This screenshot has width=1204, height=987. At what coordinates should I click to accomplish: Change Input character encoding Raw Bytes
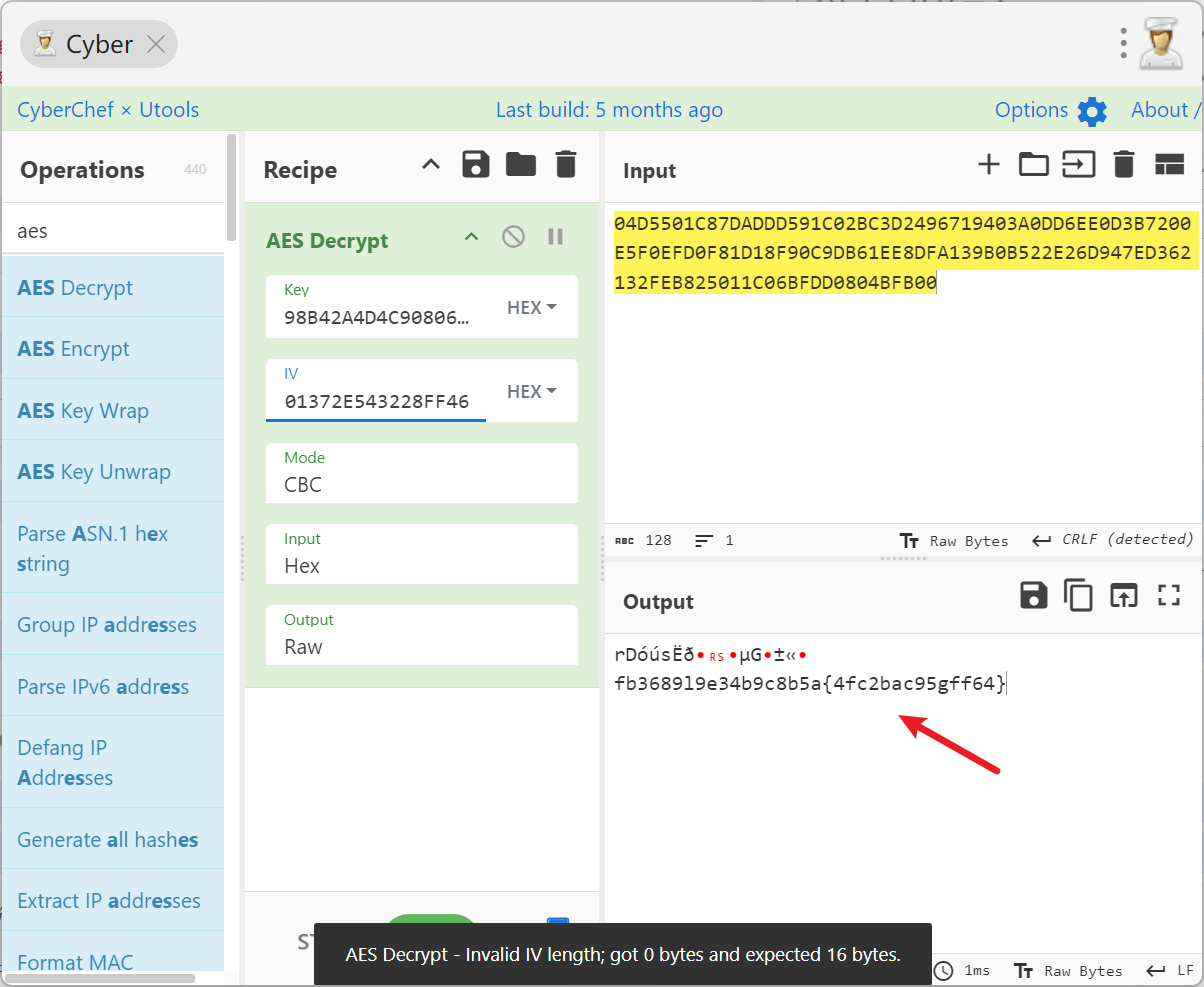(955, 541)
